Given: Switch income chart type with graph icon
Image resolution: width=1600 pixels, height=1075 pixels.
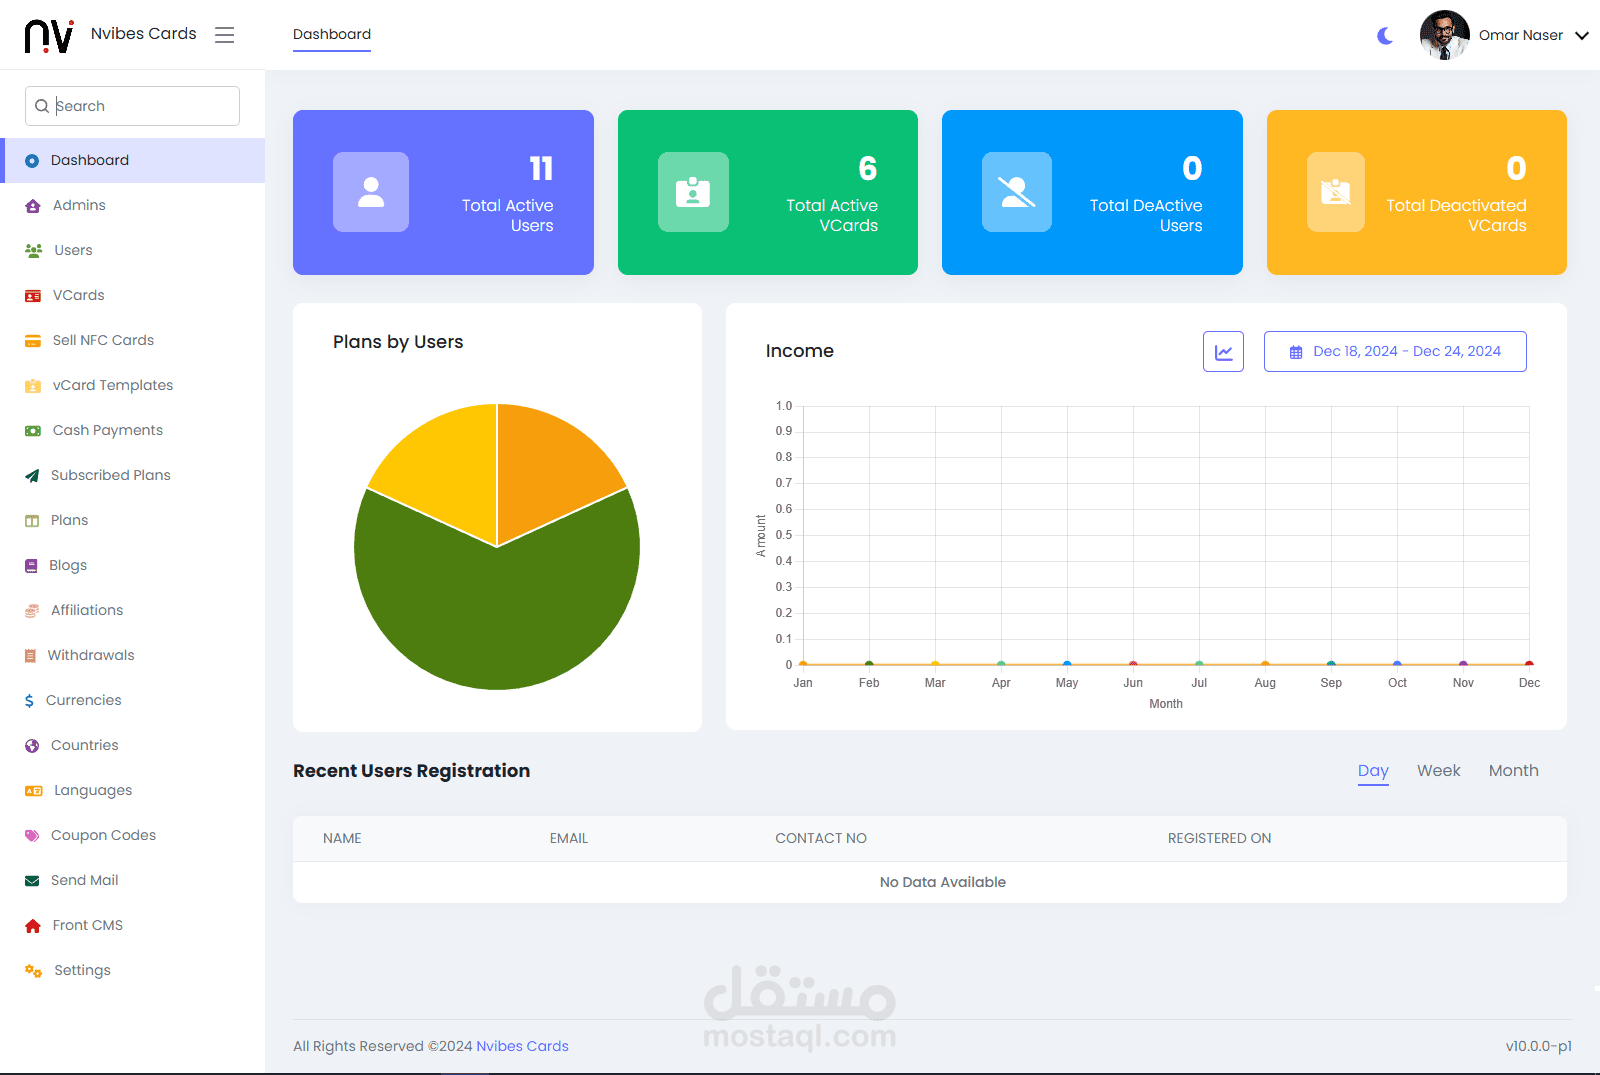Looking at the screenshot, I should pos(1223,352).
